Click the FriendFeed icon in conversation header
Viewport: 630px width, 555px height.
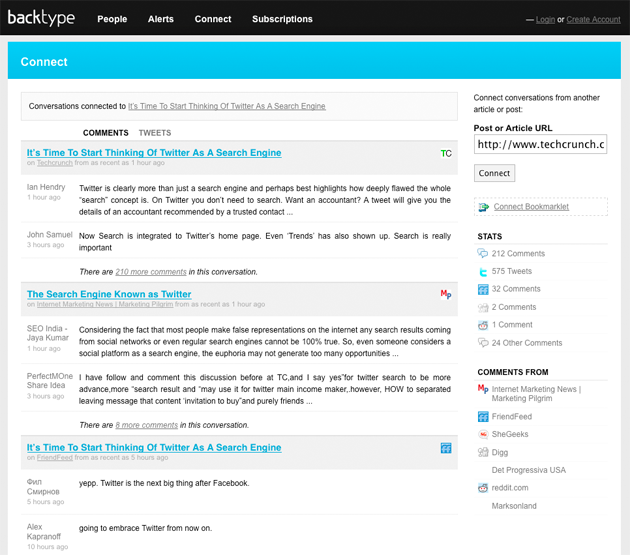point(446,448)
